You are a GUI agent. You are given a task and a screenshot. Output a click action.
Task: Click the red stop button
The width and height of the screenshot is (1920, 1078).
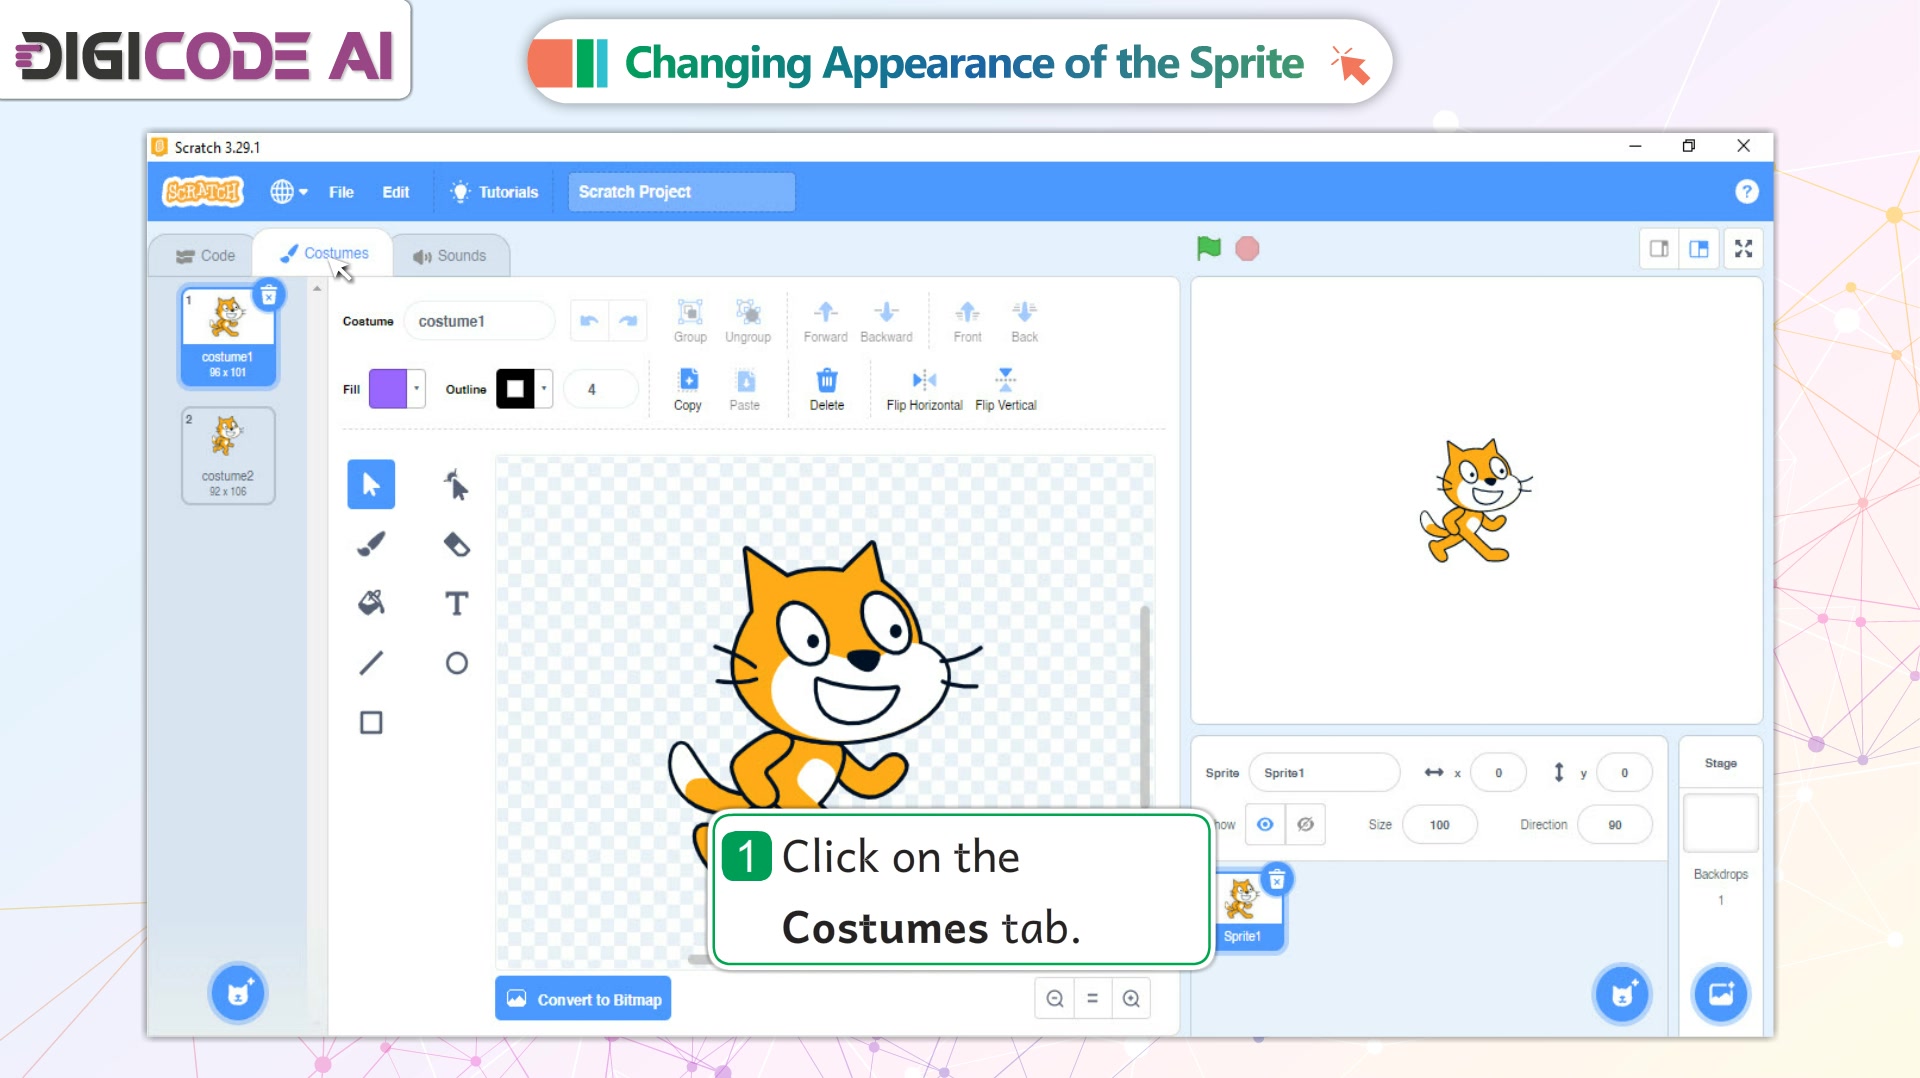click(x=1247, y=248)
